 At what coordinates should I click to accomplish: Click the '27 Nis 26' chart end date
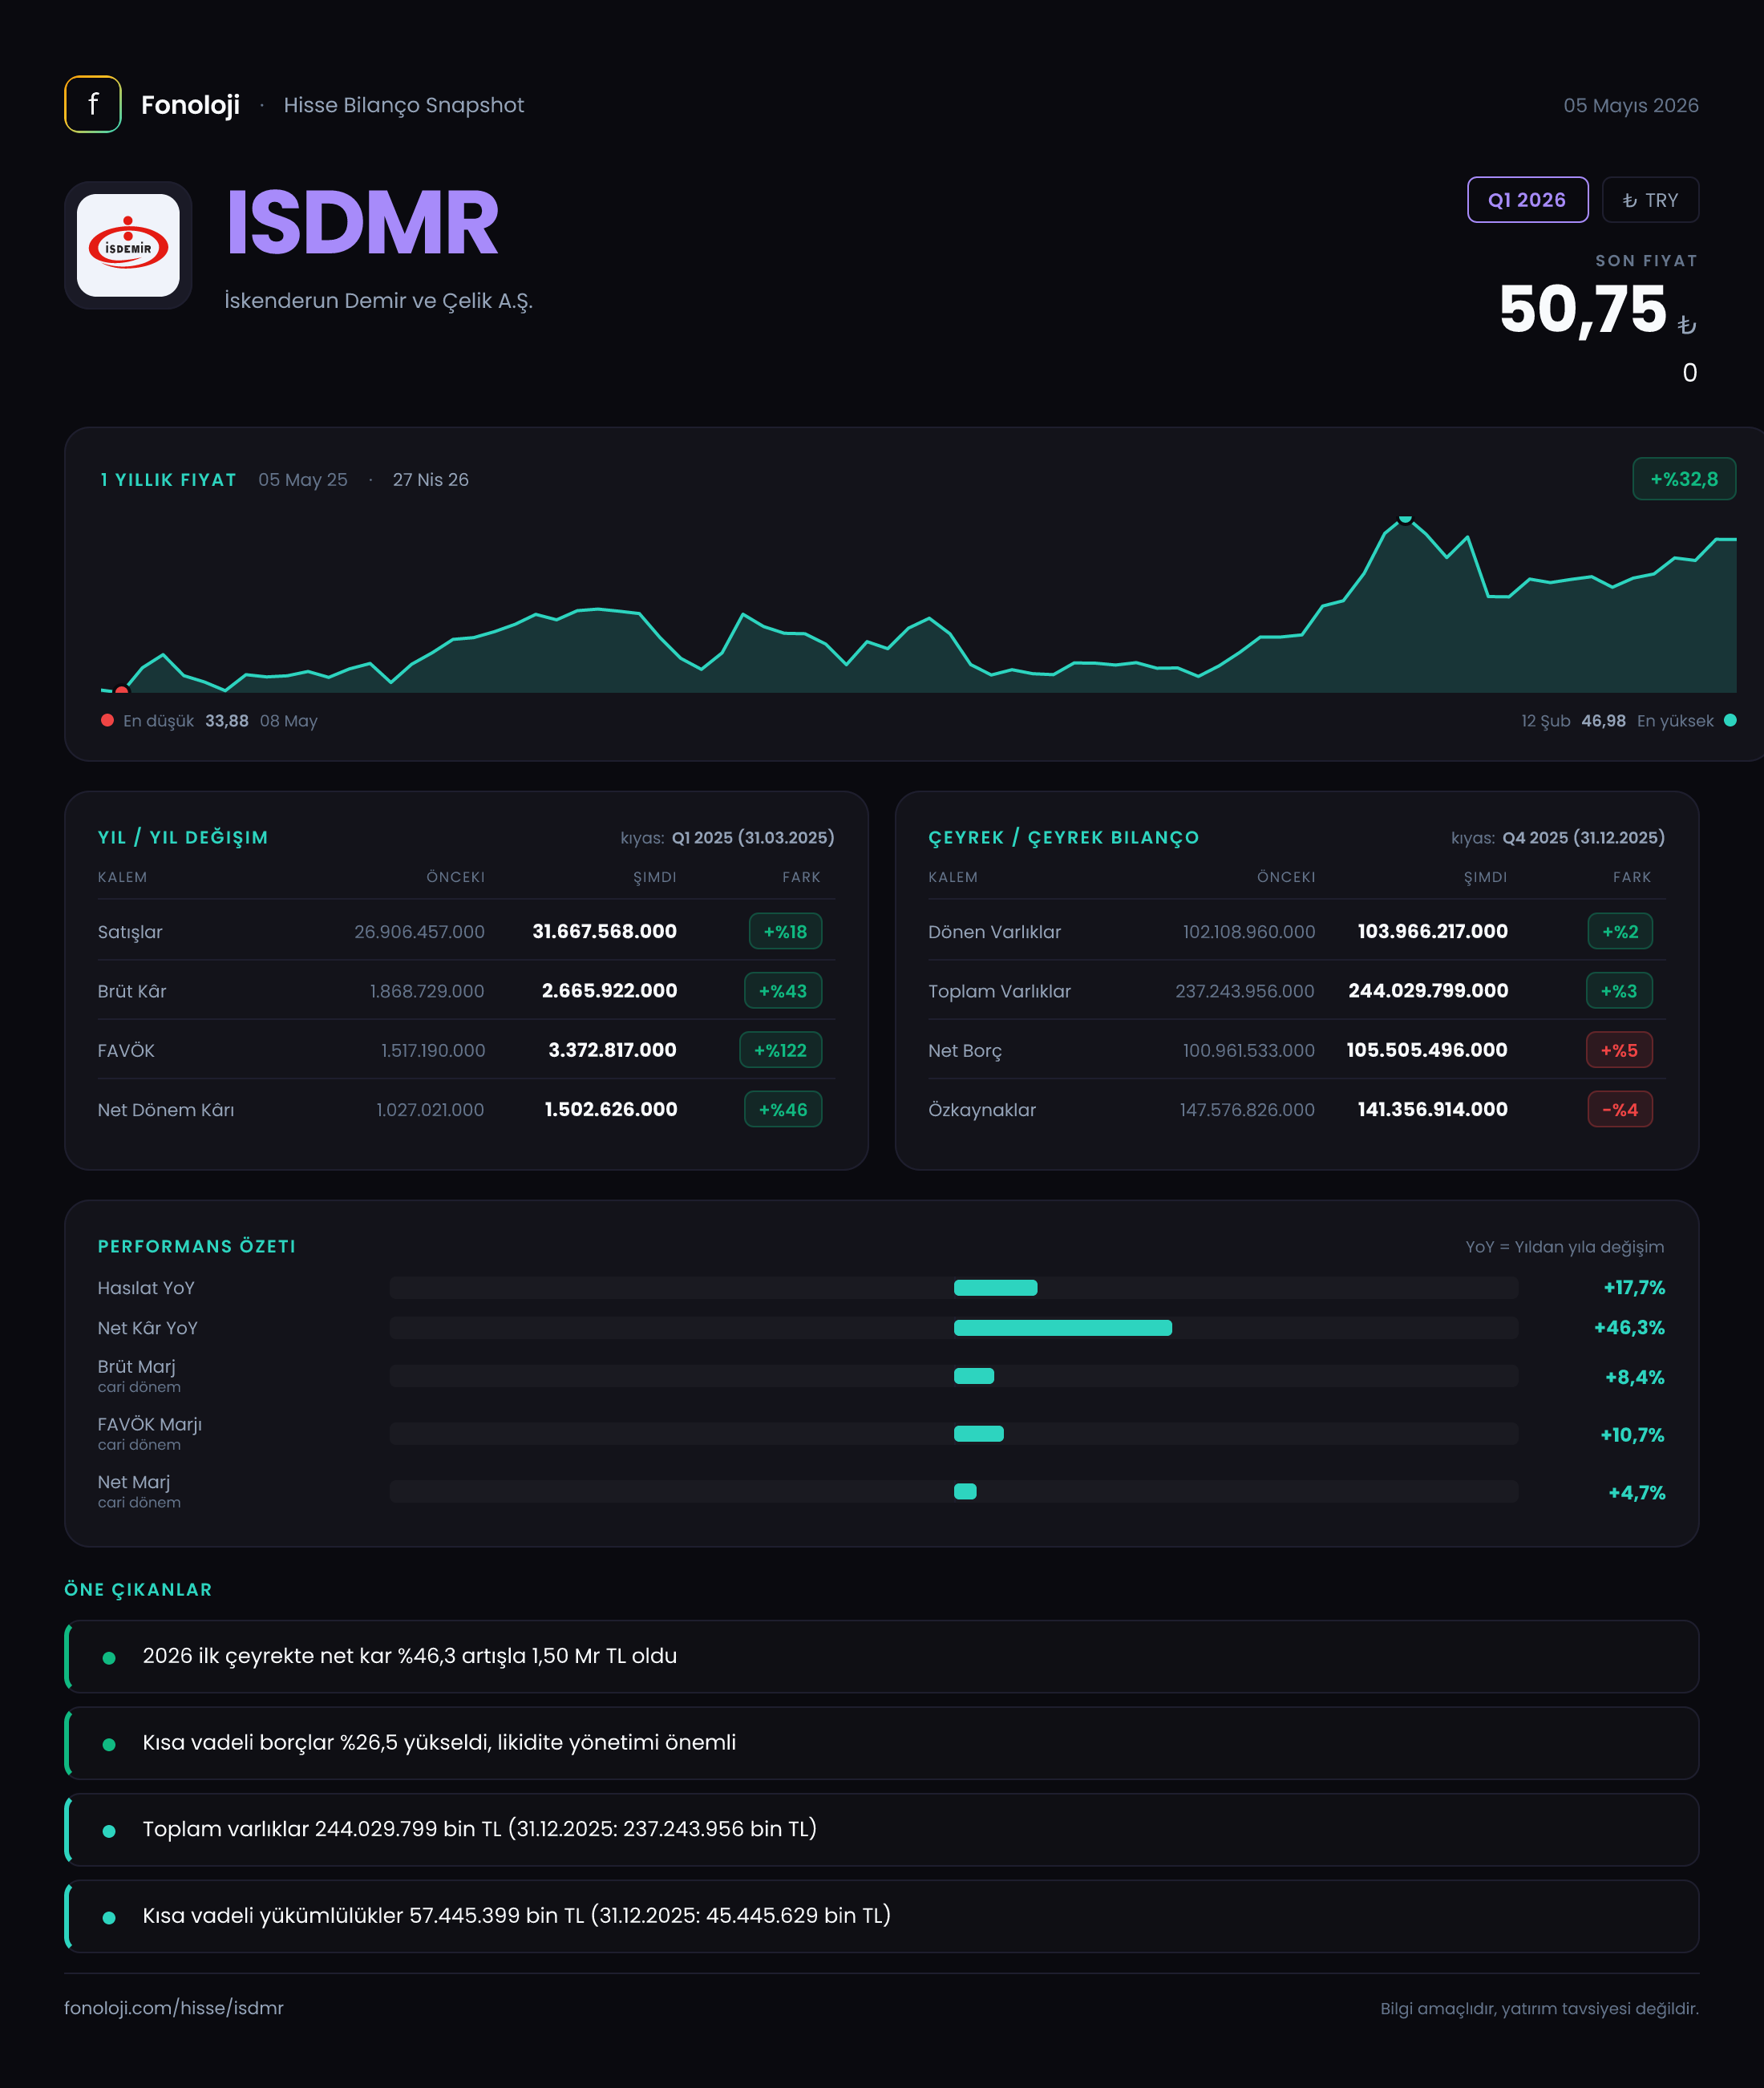(431, 479)
